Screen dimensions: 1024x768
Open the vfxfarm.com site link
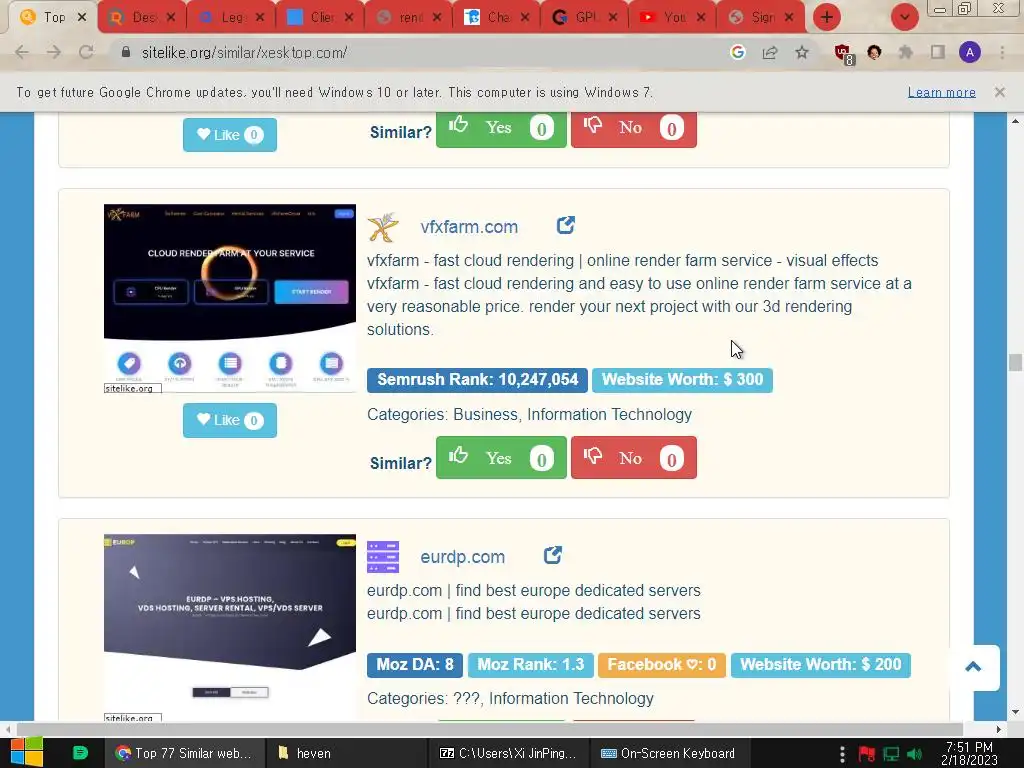coord(469,227)
